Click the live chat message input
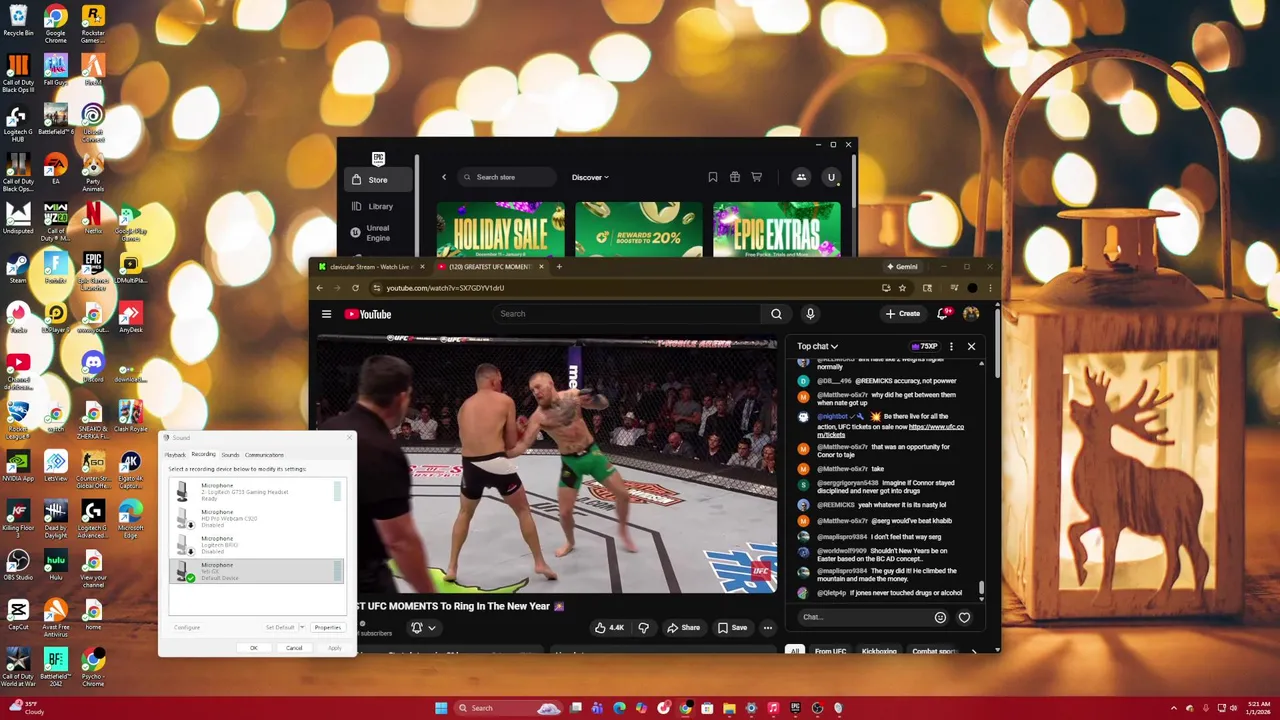Screen dimensions: 1280x720 pos(863,617)
